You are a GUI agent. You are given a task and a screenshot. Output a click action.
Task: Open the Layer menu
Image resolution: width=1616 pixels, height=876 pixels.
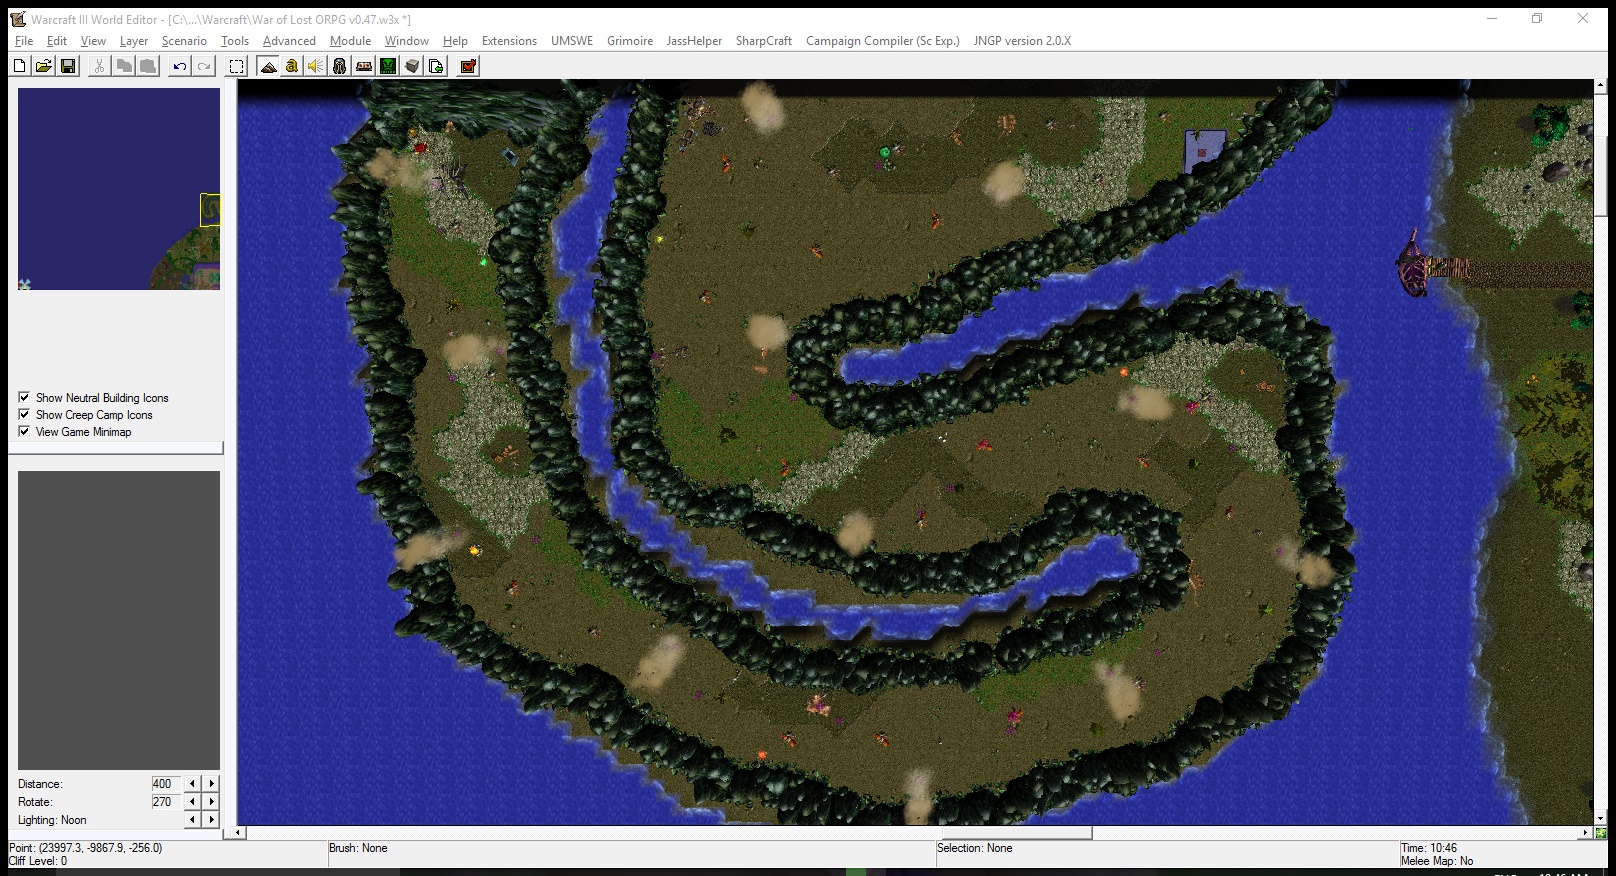coord(134,41)
